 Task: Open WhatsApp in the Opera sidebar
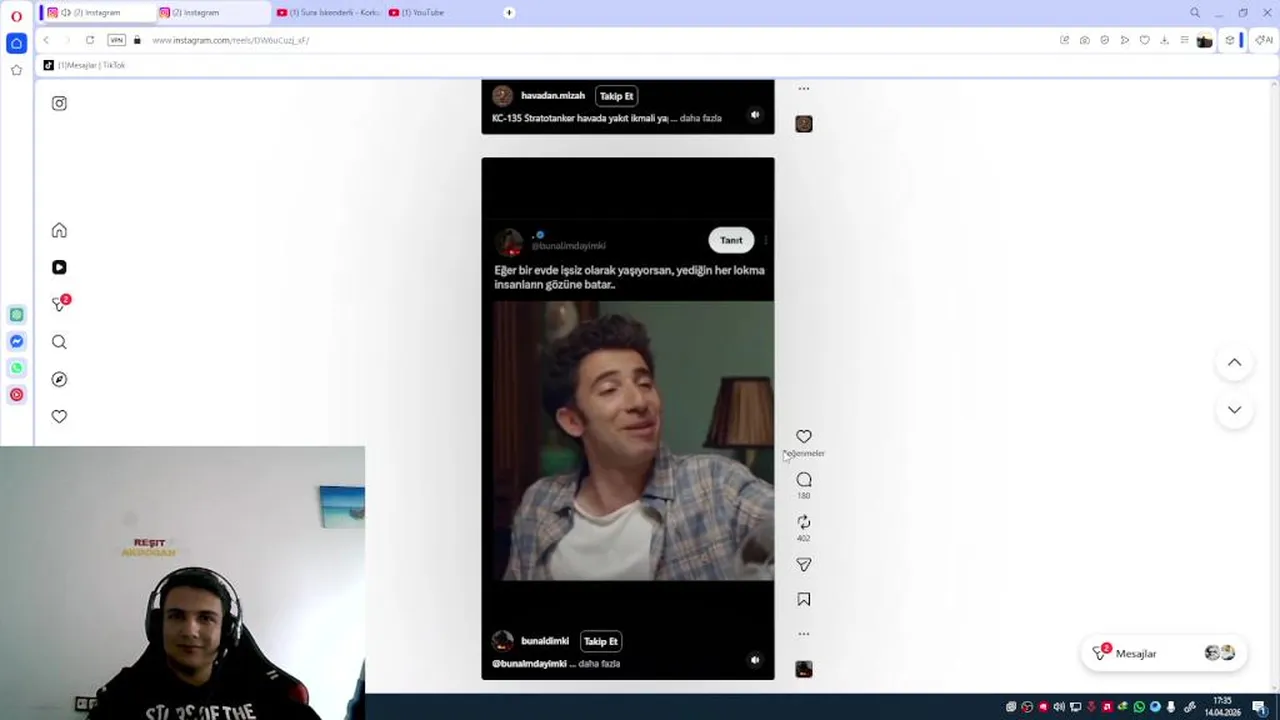(16, 368)
